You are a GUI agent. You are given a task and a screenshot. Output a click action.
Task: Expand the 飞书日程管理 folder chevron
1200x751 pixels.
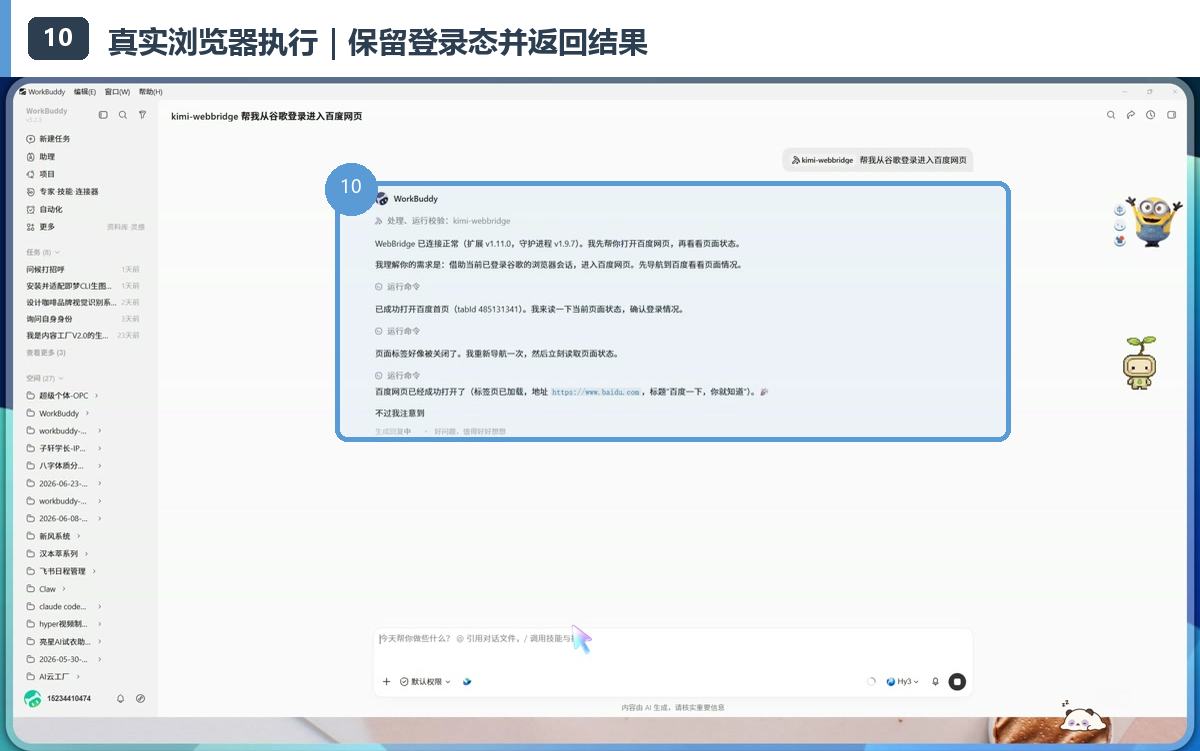95,571
